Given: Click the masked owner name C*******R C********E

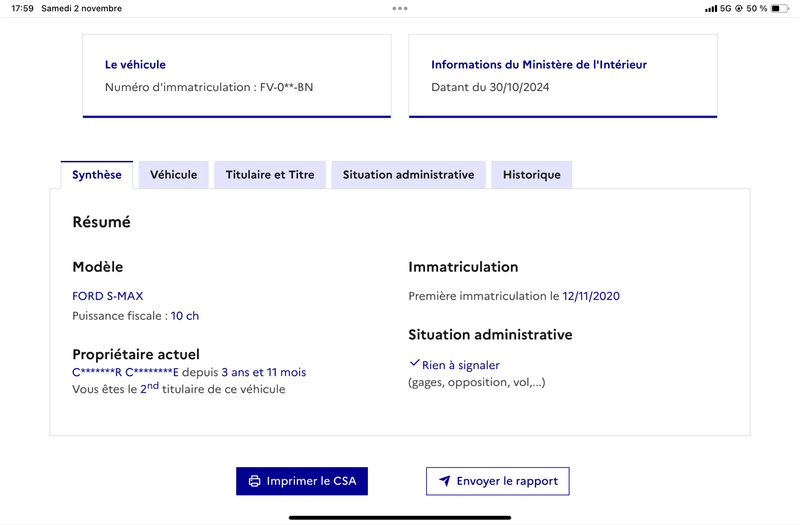Looking at the screenshot, I should coord(126,372).
